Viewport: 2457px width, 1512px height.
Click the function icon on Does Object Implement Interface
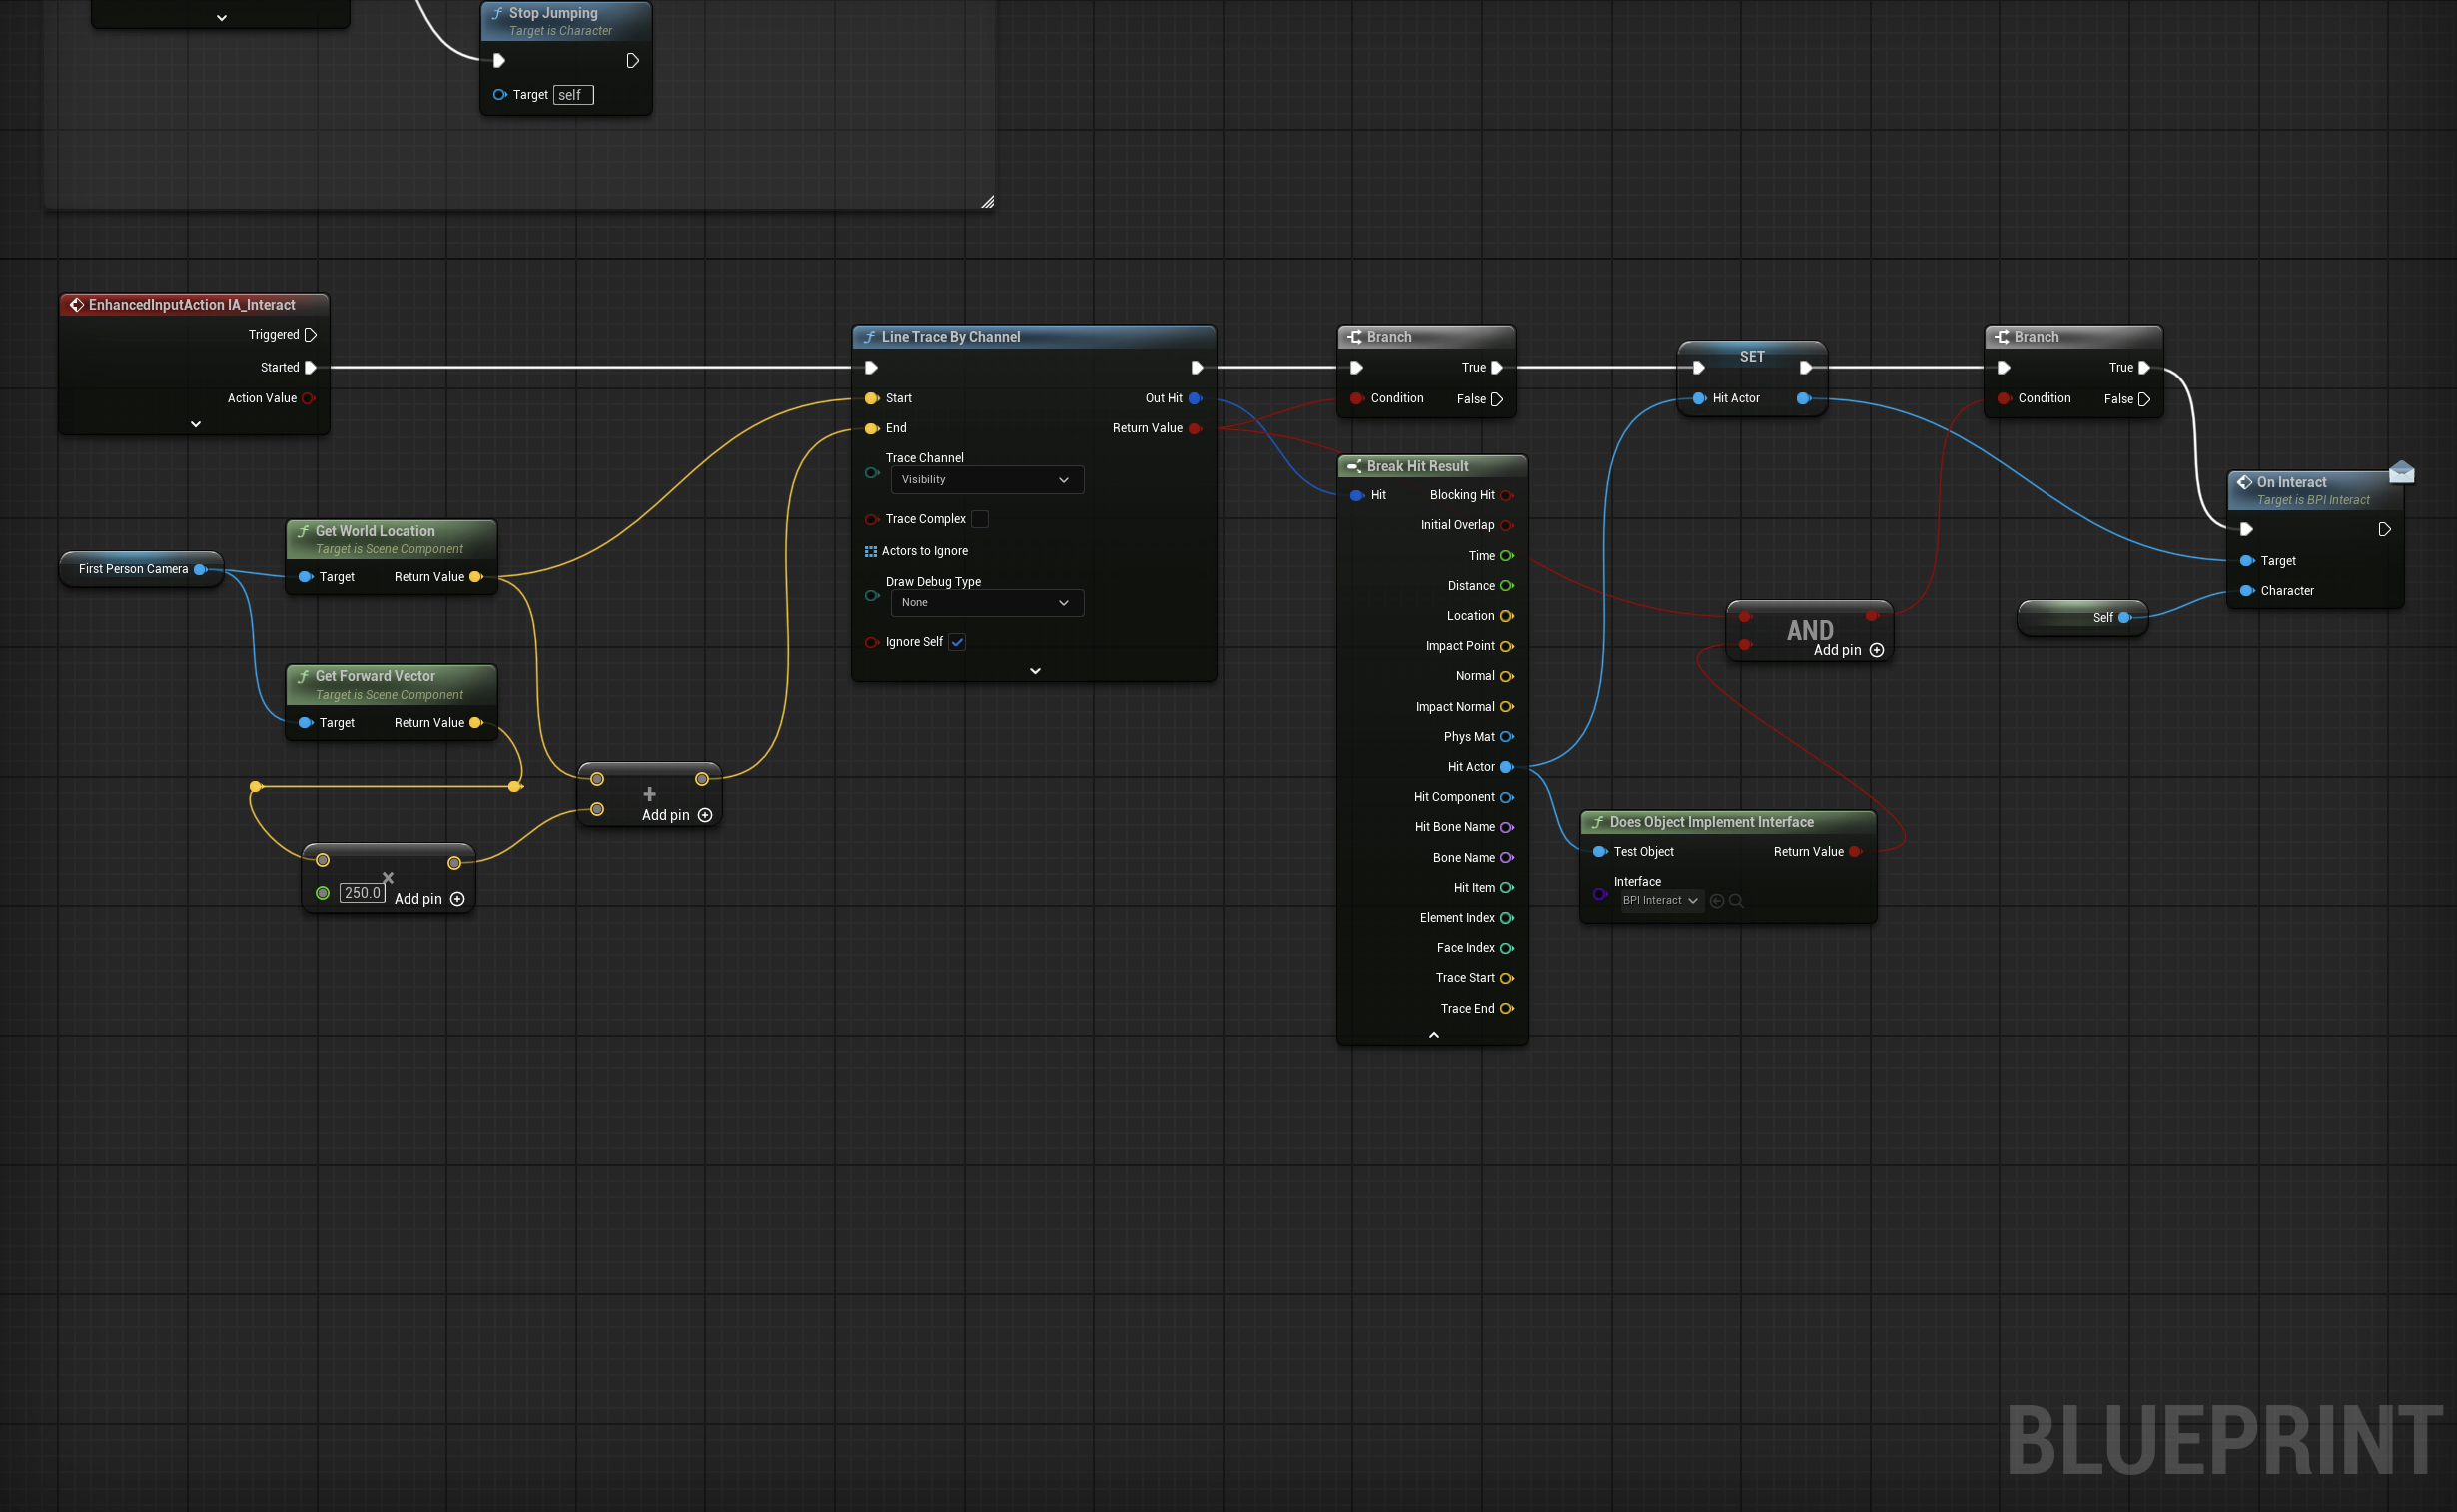pyautogui.click(x=1598, y=821)
